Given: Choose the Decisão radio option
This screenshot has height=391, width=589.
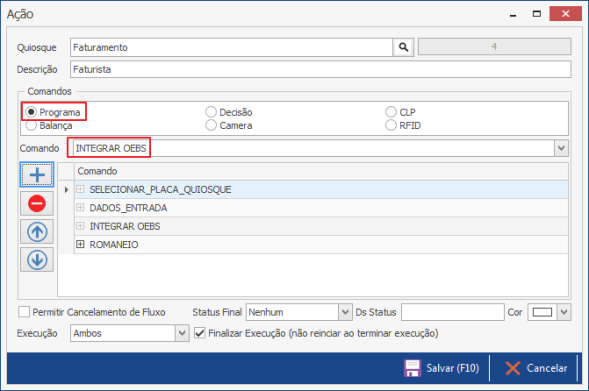Looking at the screenshot, I should click(x=211, y=112).
